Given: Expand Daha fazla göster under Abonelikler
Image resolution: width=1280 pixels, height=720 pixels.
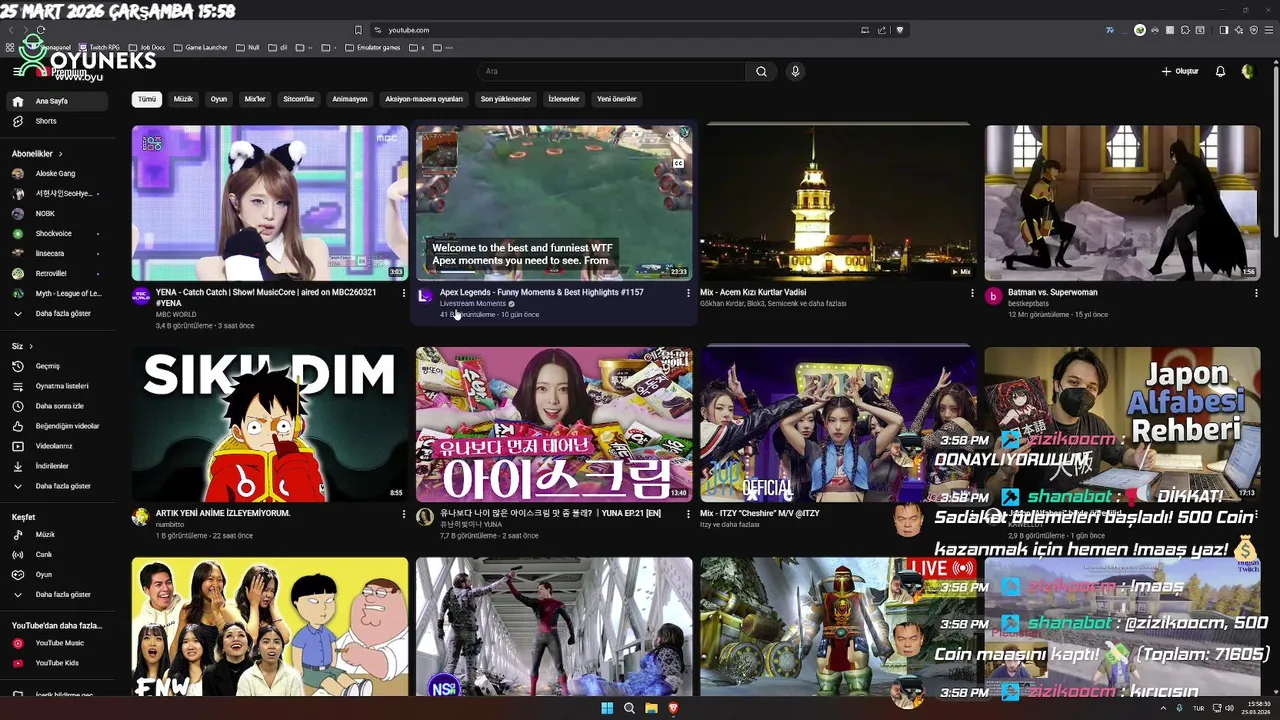Looking at the screenshot, I should [x=57, y=313].
